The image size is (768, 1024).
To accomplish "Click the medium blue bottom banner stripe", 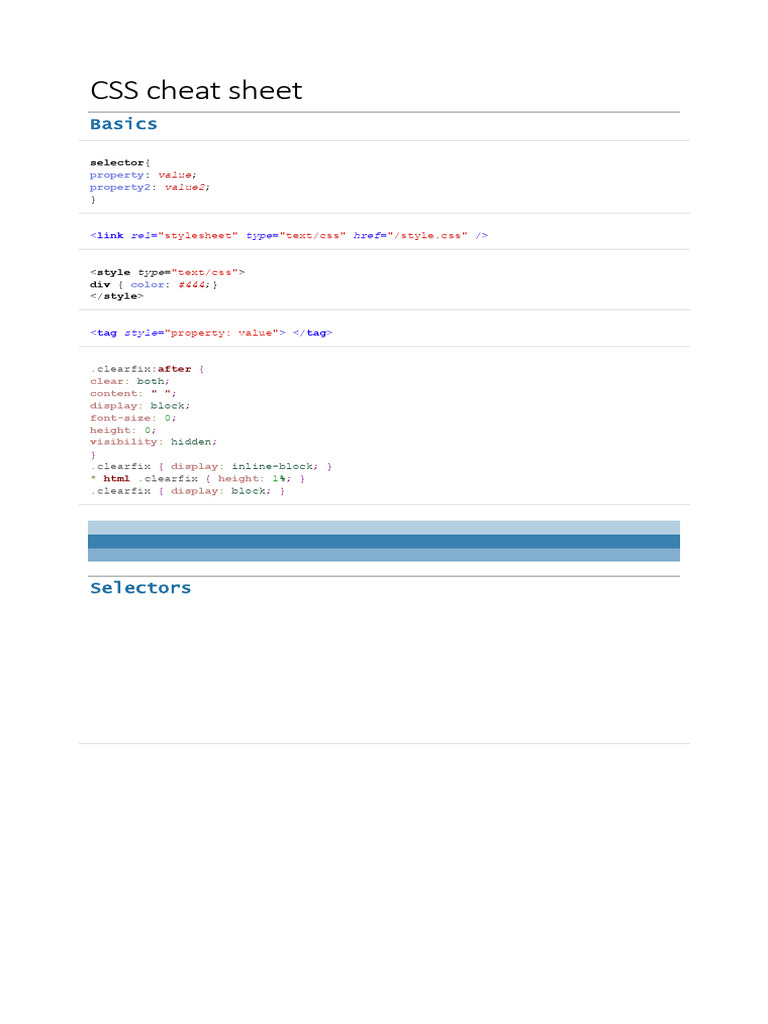I will click(384, 555).
